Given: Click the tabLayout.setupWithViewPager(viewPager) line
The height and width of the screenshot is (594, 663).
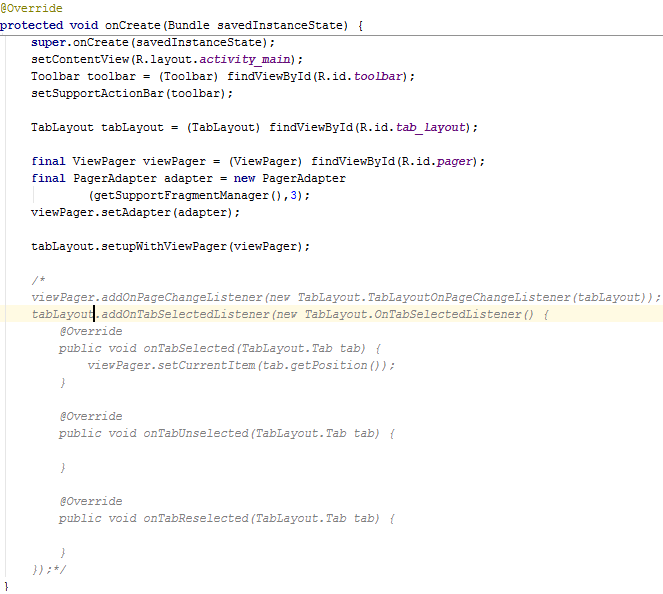Looking at the screenshot, I should [170, 246].
